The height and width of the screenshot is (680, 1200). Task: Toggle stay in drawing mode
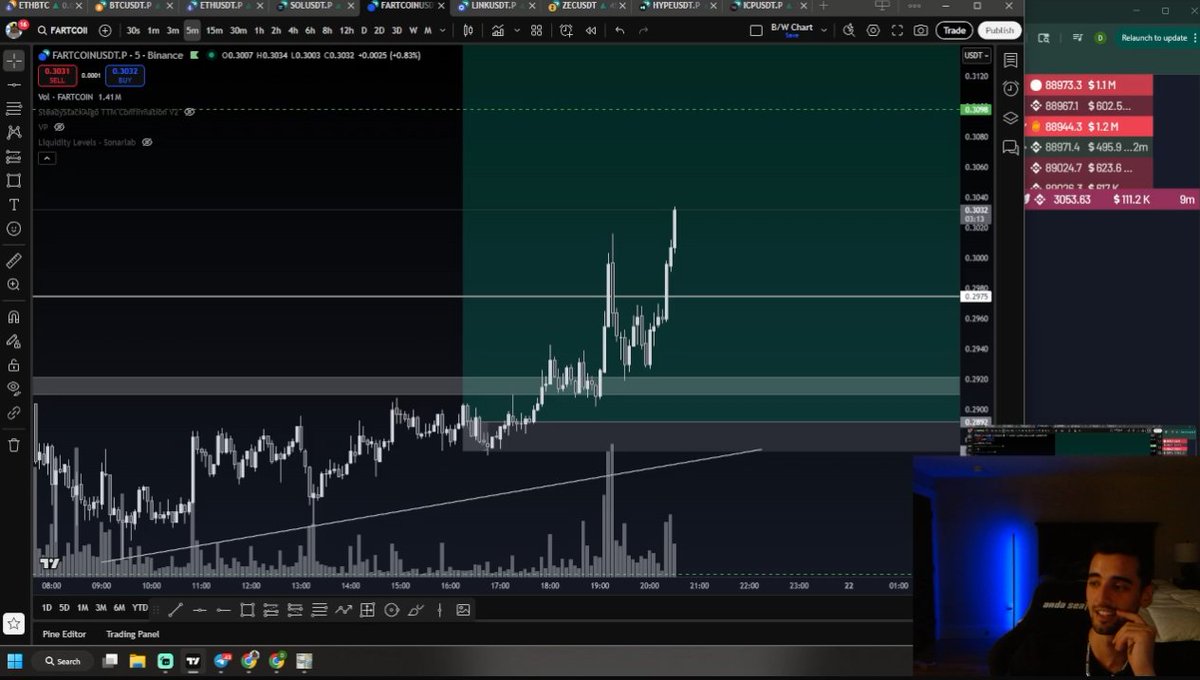14,342
